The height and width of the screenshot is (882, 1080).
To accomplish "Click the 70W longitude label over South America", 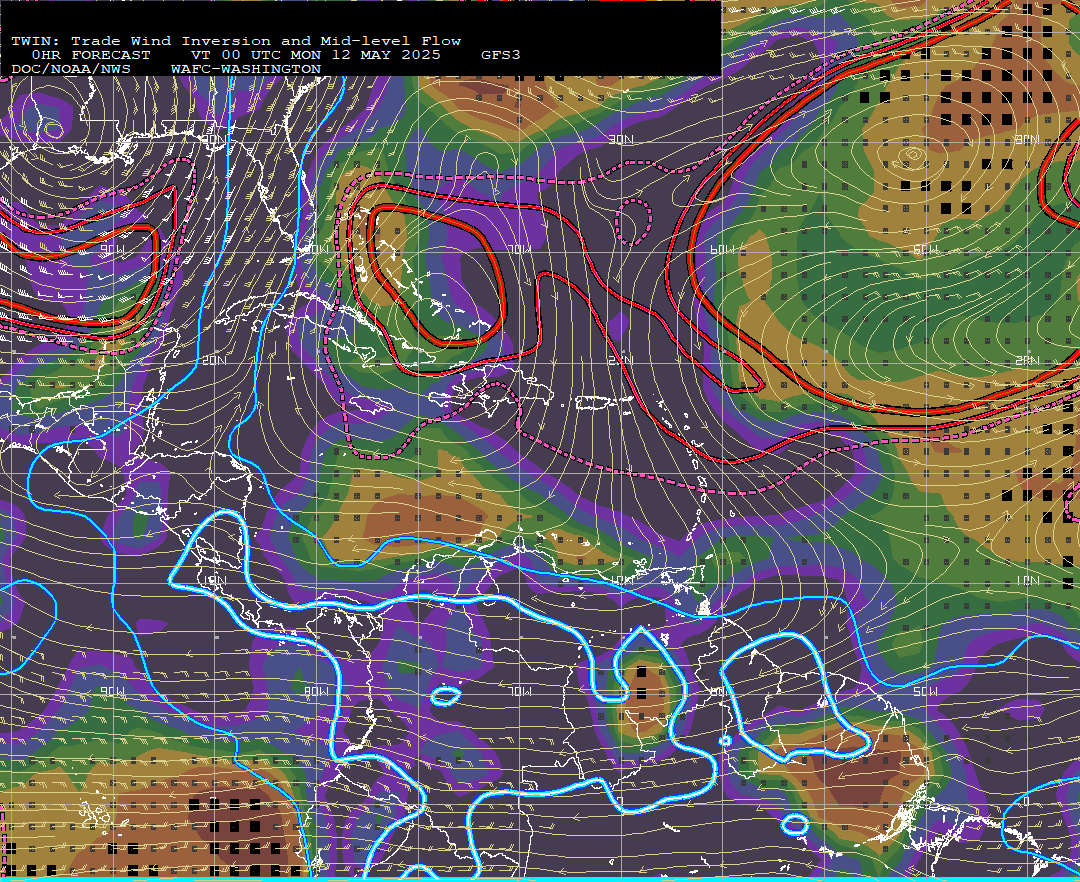I will (521, 691).
